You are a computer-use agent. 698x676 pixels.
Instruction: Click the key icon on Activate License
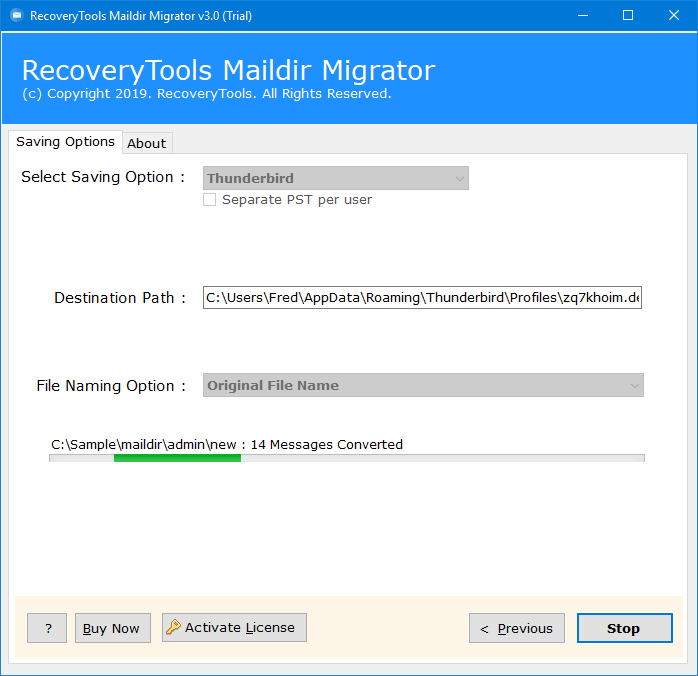tap(173, 627)
